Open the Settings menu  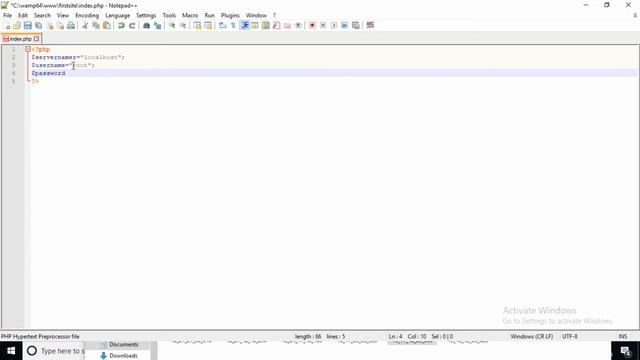146,15
